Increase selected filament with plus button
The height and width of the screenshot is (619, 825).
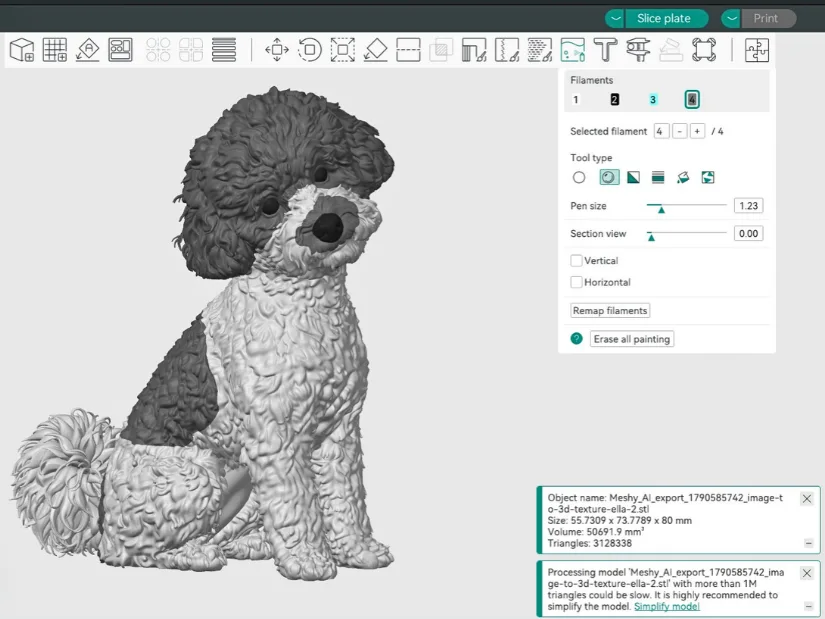[x=697, y=131]
